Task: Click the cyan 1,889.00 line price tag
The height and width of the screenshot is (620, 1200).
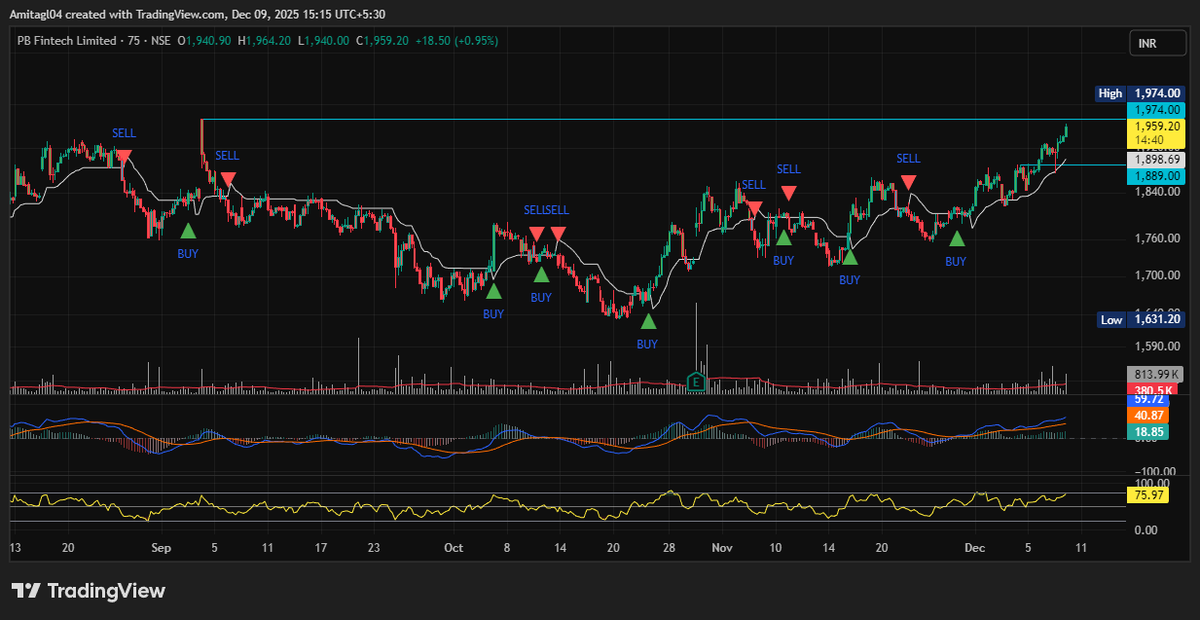Action: pos(1156,175)
